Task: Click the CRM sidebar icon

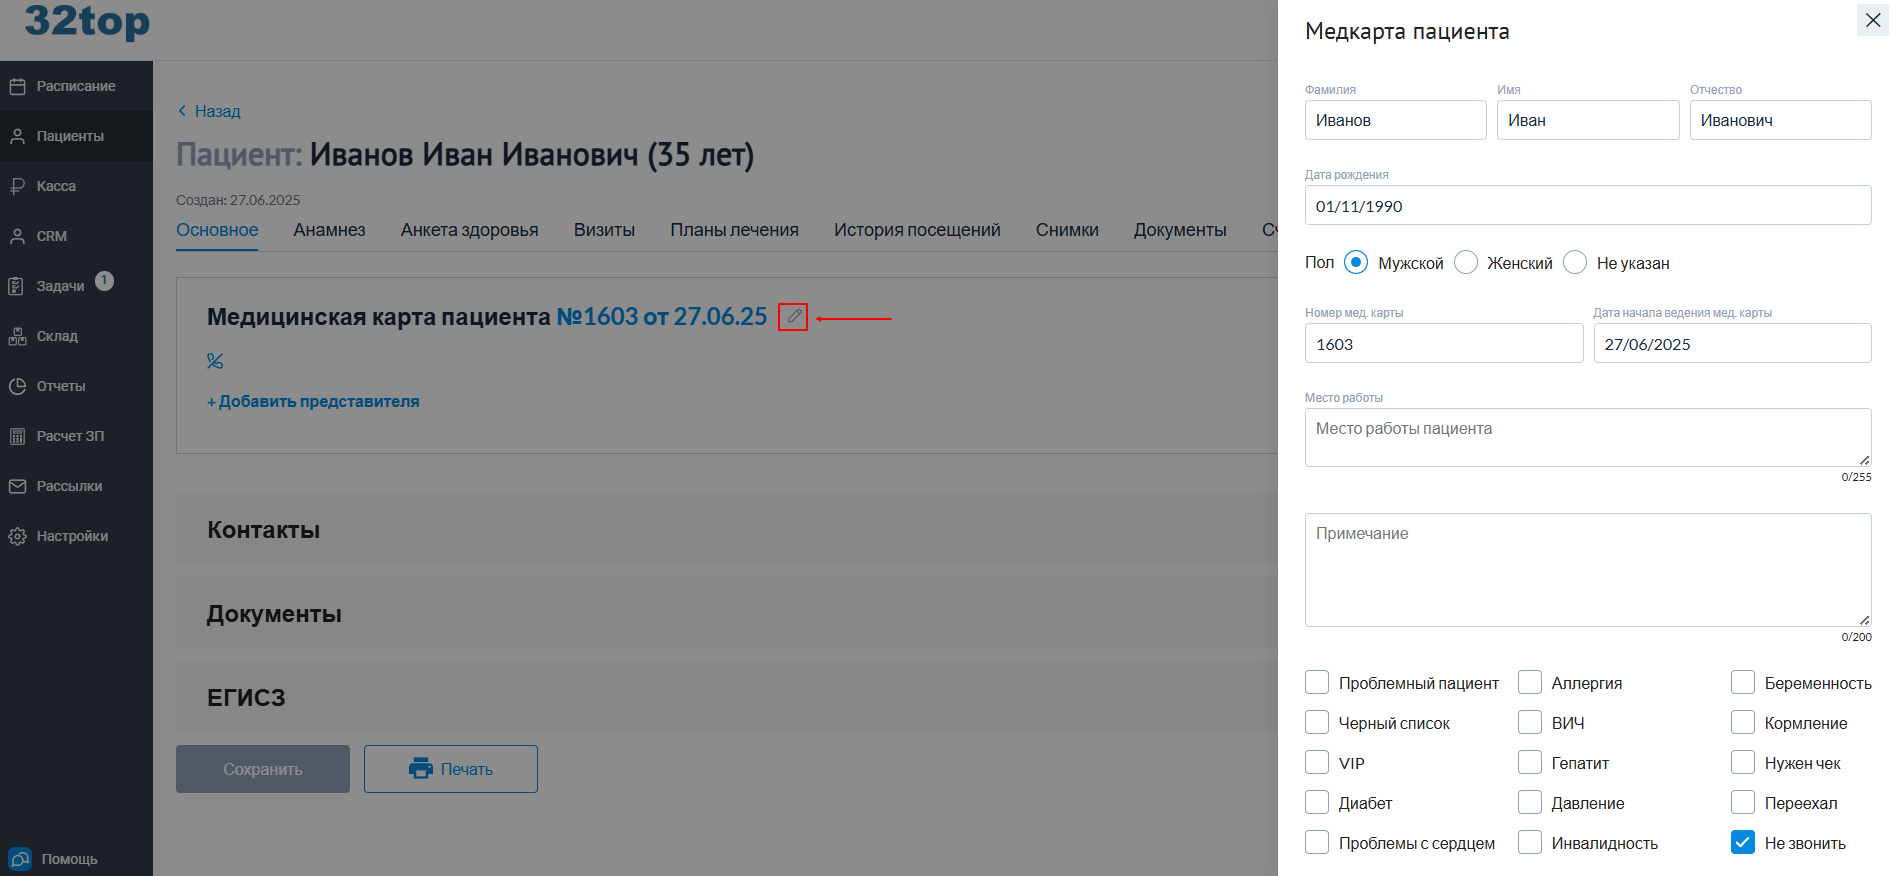Action: [17, 236]
